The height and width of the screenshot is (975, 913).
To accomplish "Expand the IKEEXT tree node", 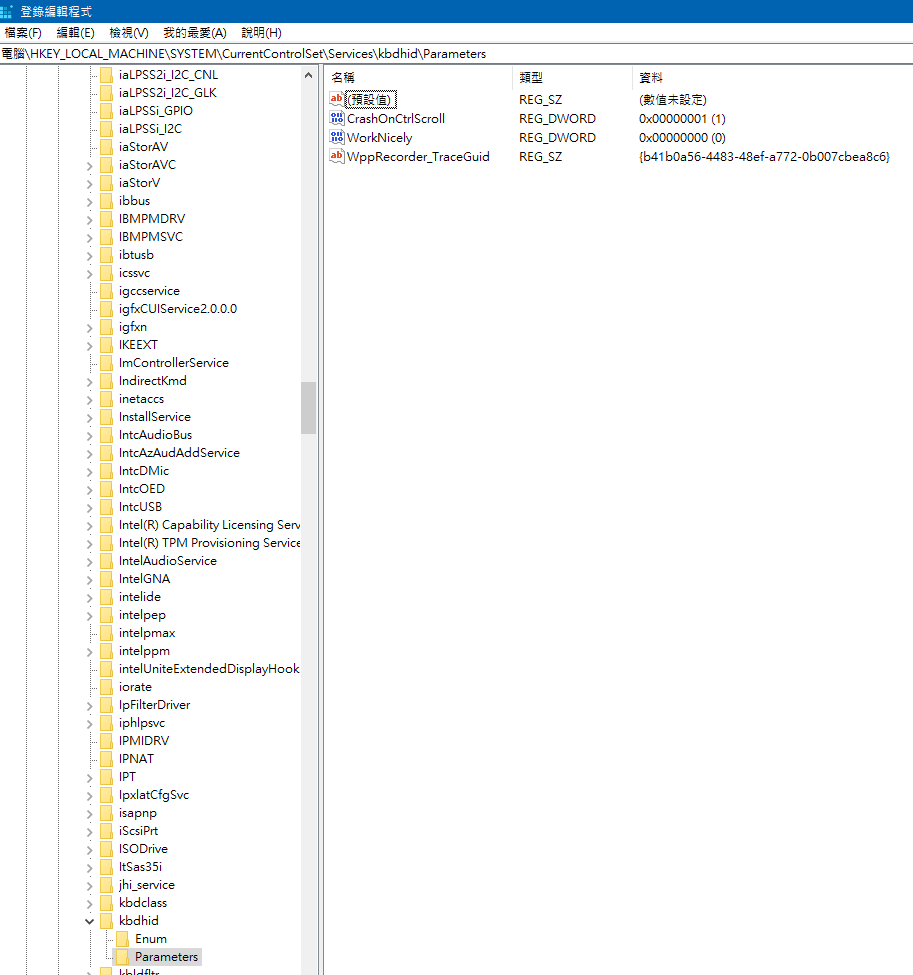I will click(90, 345).
